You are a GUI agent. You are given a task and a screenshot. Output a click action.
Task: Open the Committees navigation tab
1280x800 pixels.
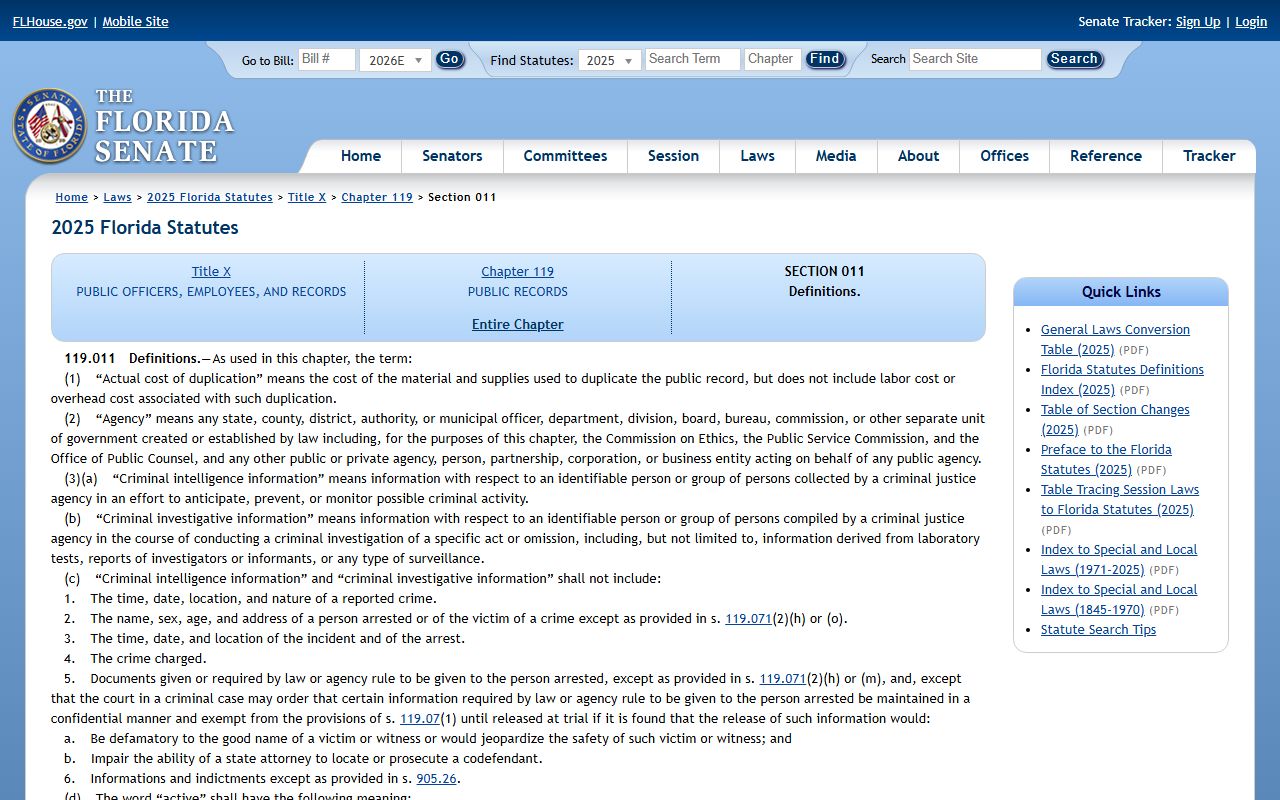pyautogui.click(x=565, y=156)
